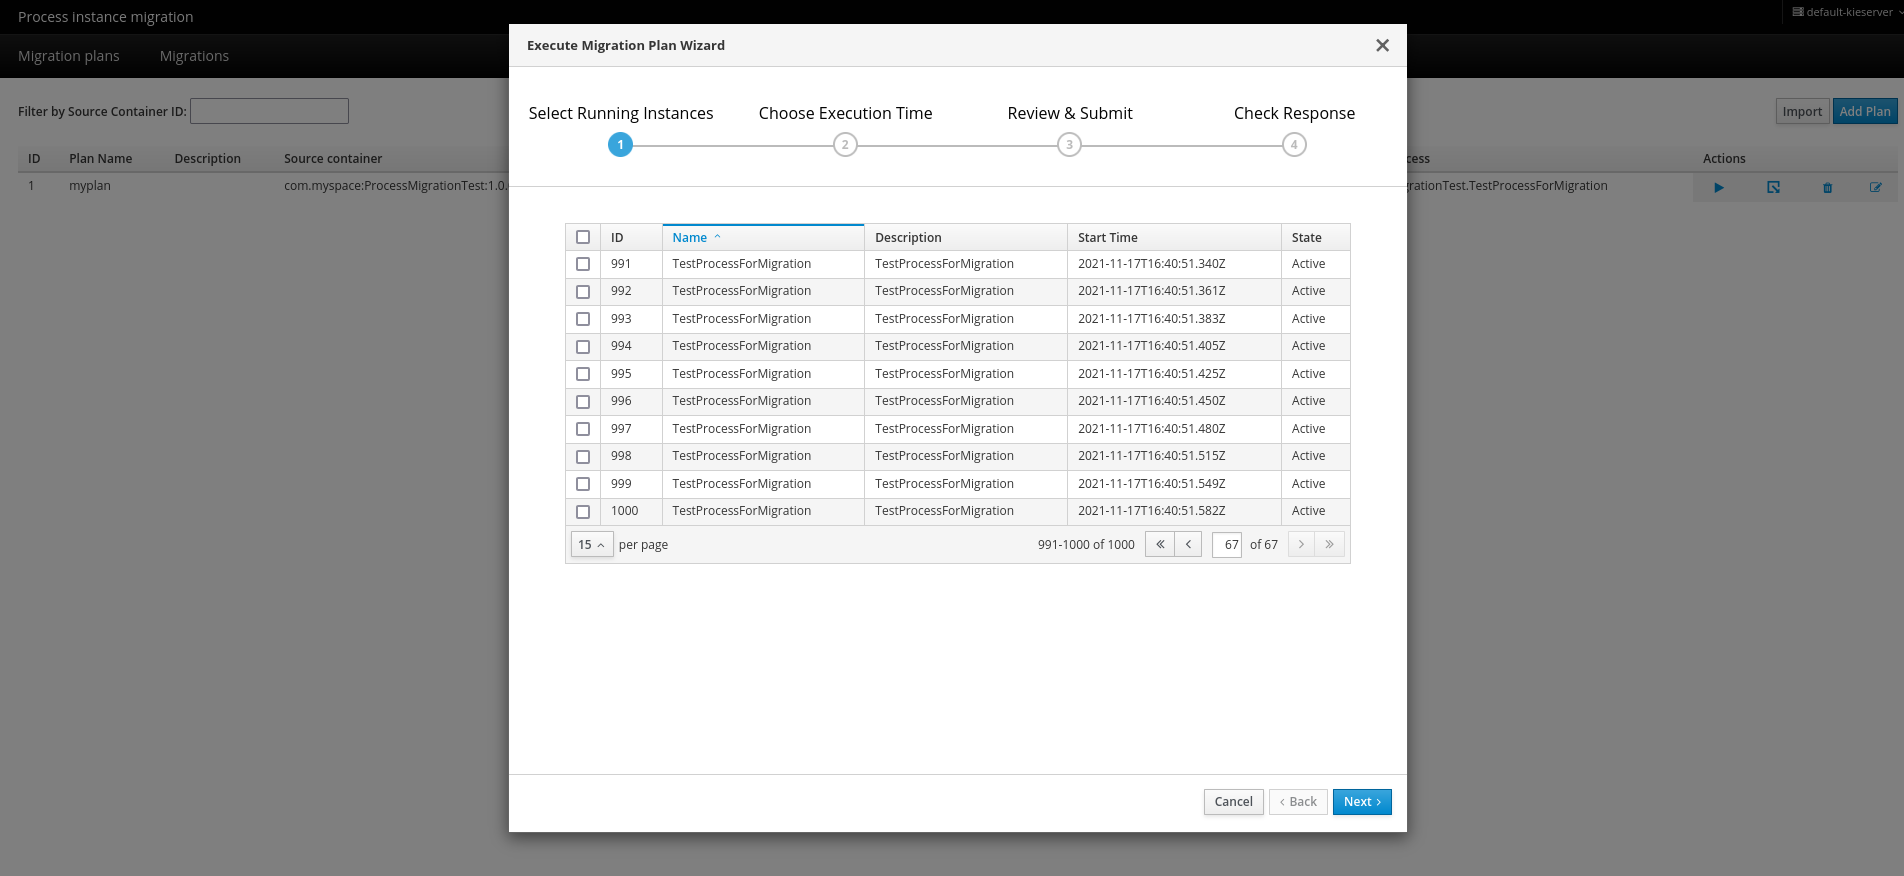Click the Description column header in instances table
Image resolution: width=1904 pixels, height=876 pixels.
[x=966, y=237]
